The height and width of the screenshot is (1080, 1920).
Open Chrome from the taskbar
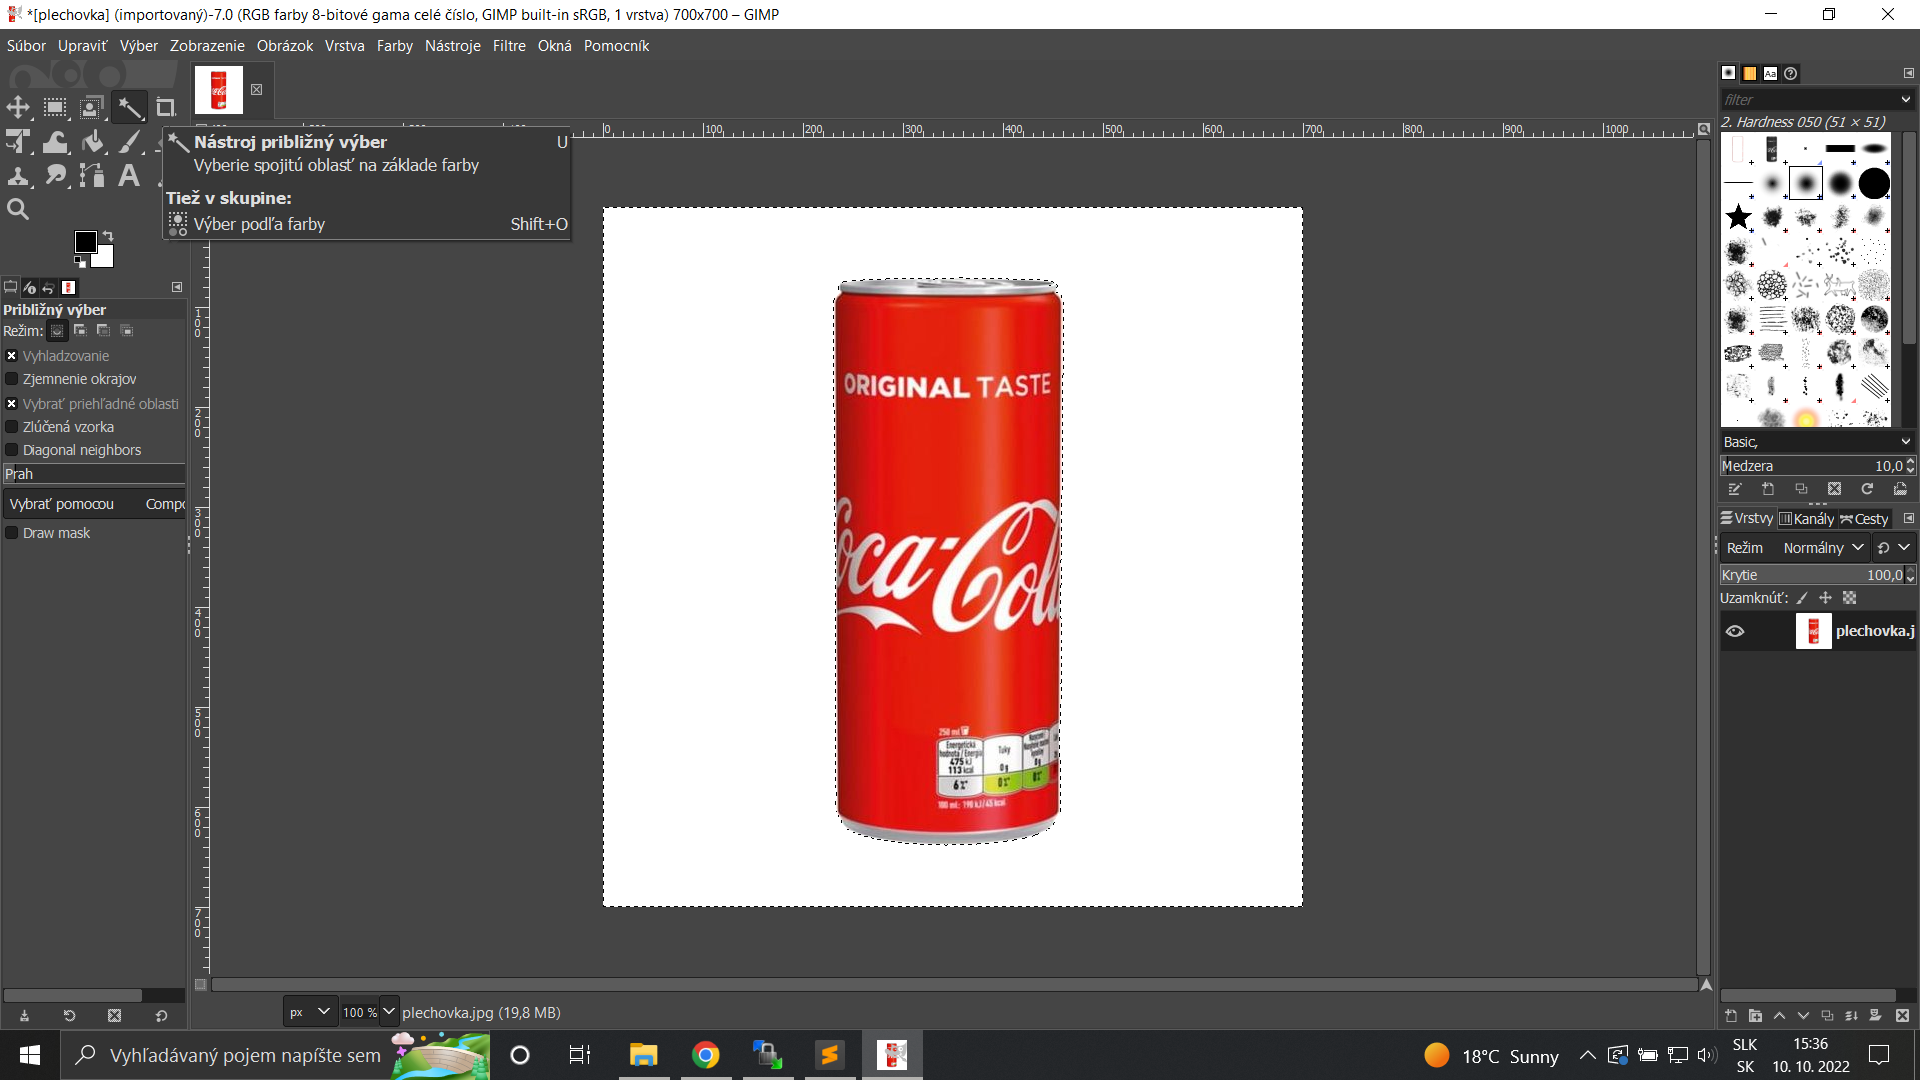click(706, 1055)
